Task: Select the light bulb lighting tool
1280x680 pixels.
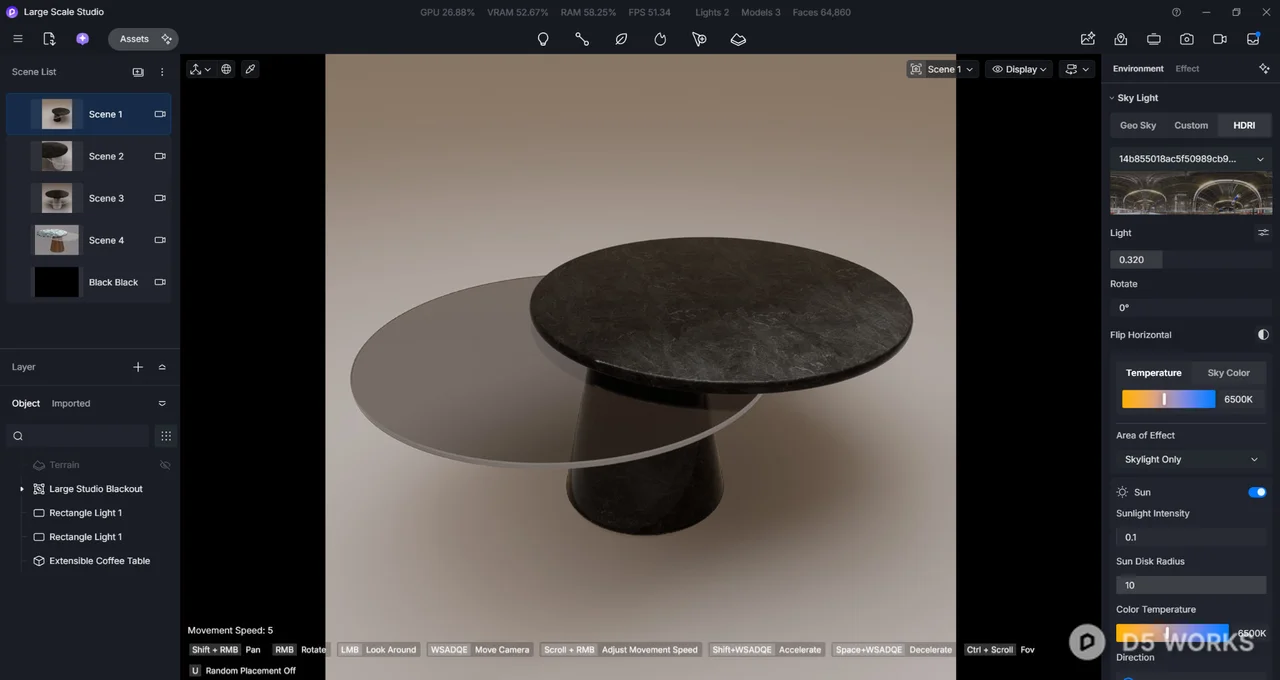Action: 543,39
